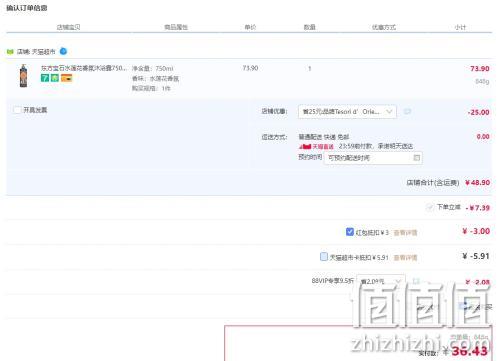Click the ¥ -5.91 supermarket card amount
500x361 pixels.
pyautogui.click(x=476, y=256)
